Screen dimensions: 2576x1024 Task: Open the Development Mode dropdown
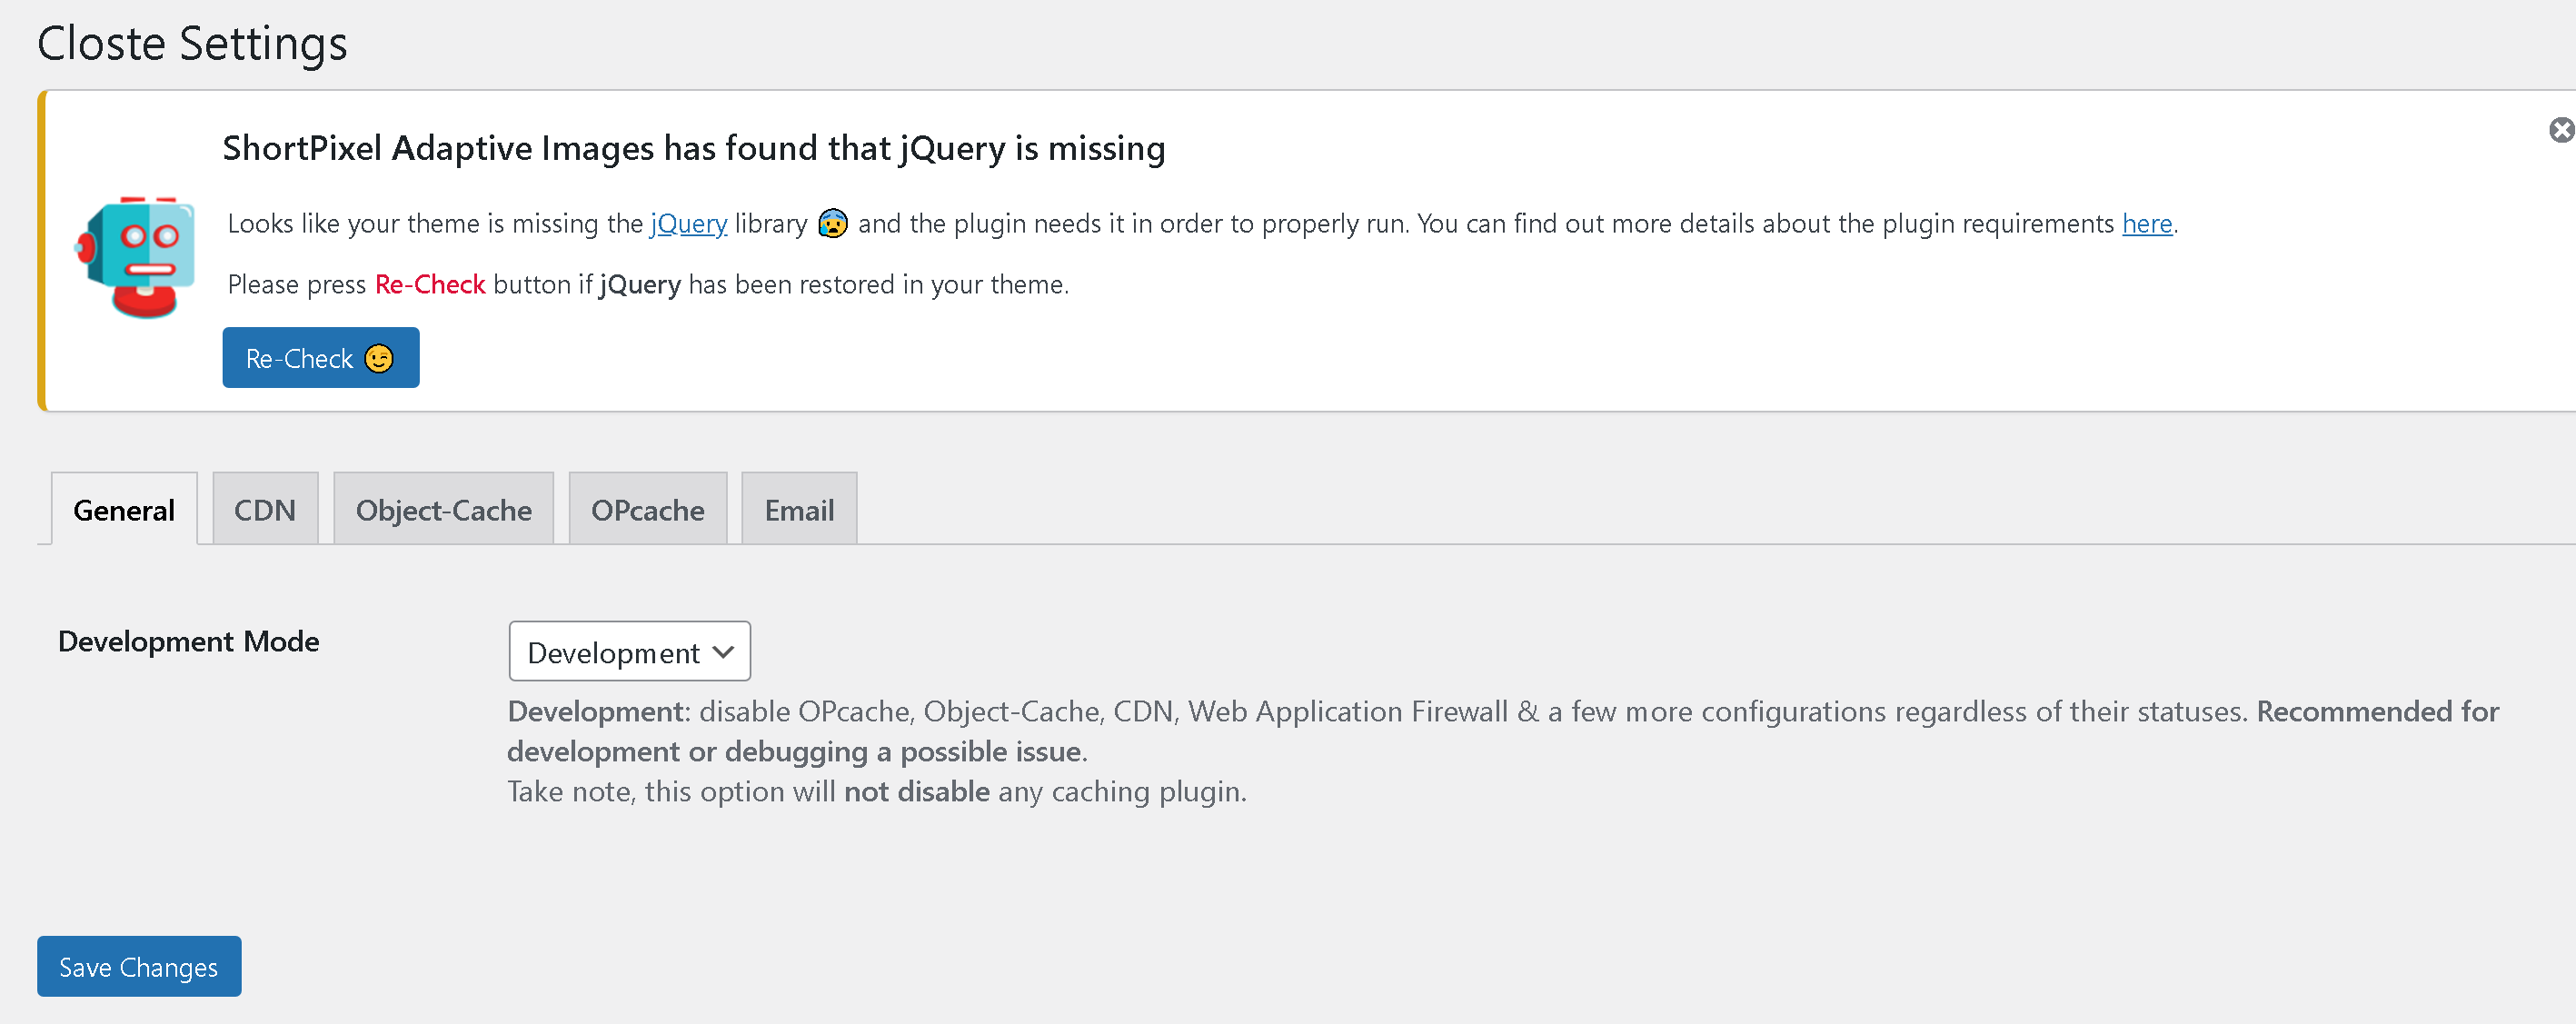click(x=630, y=651)
